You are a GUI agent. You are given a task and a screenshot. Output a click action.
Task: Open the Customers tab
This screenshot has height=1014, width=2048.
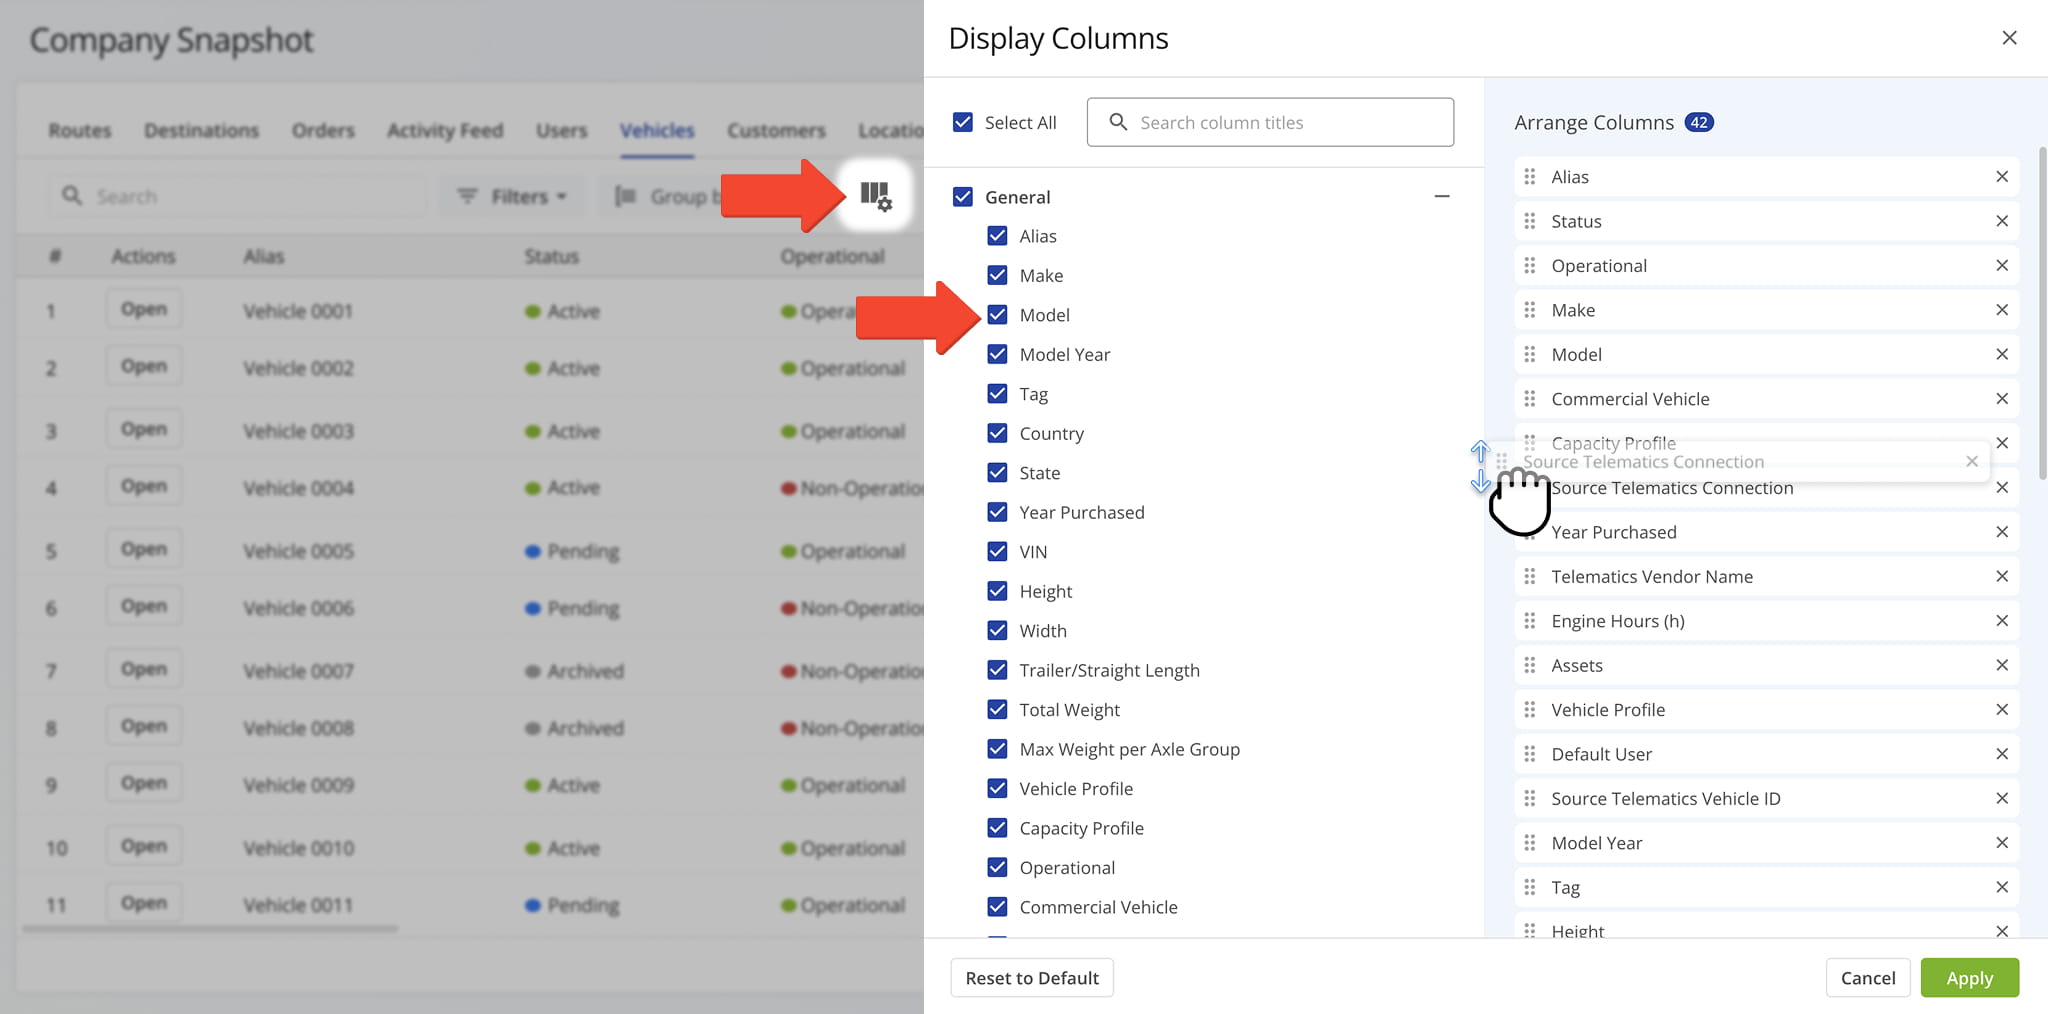tap(776, 131)
